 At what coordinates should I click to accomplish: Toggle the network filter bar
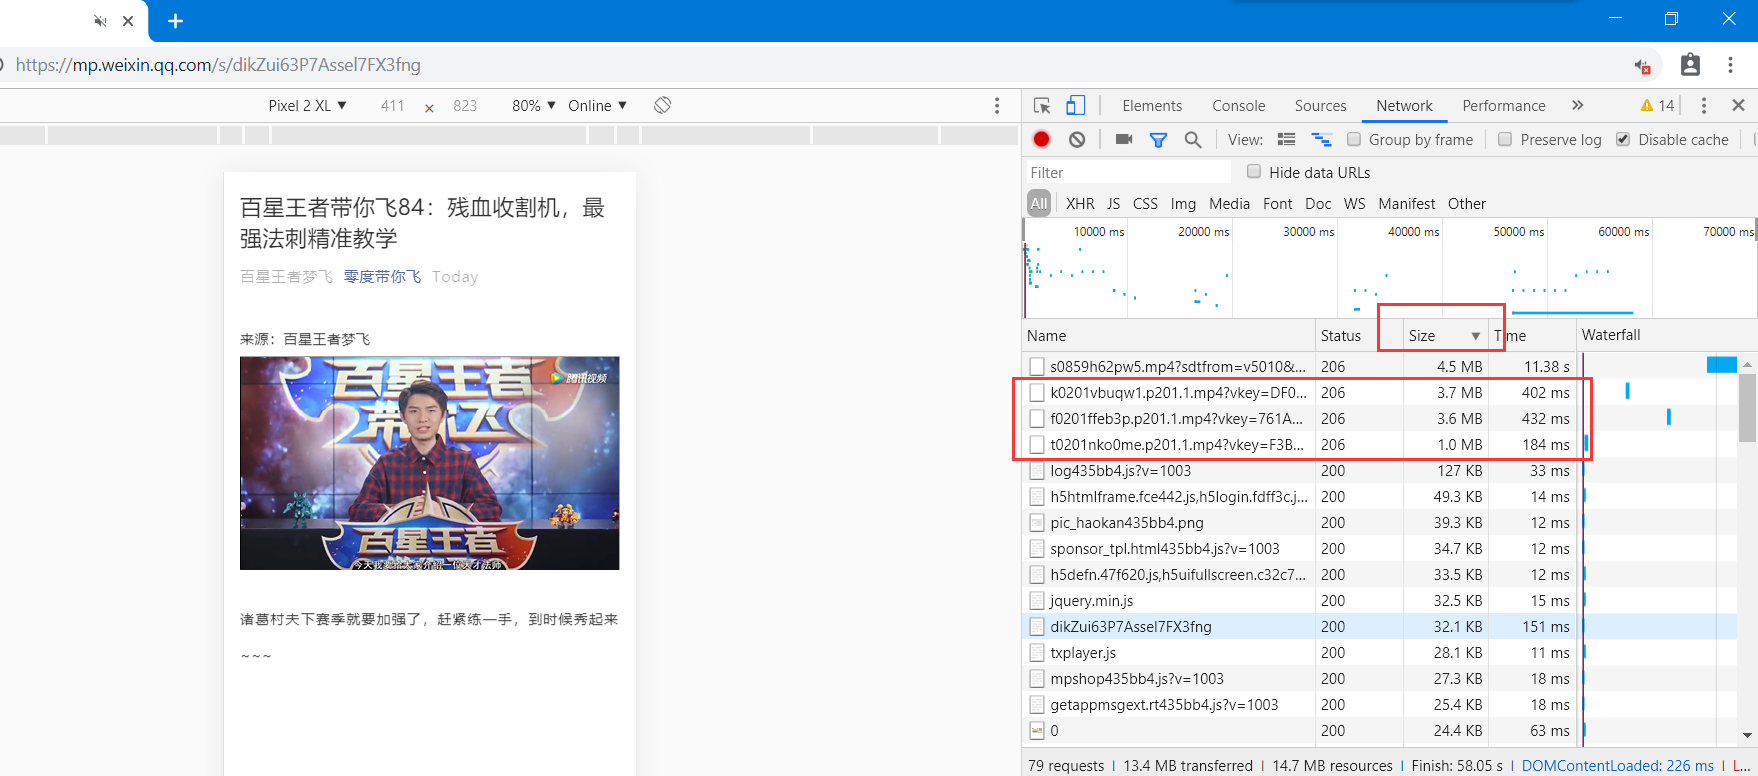tap(1158, 140)
